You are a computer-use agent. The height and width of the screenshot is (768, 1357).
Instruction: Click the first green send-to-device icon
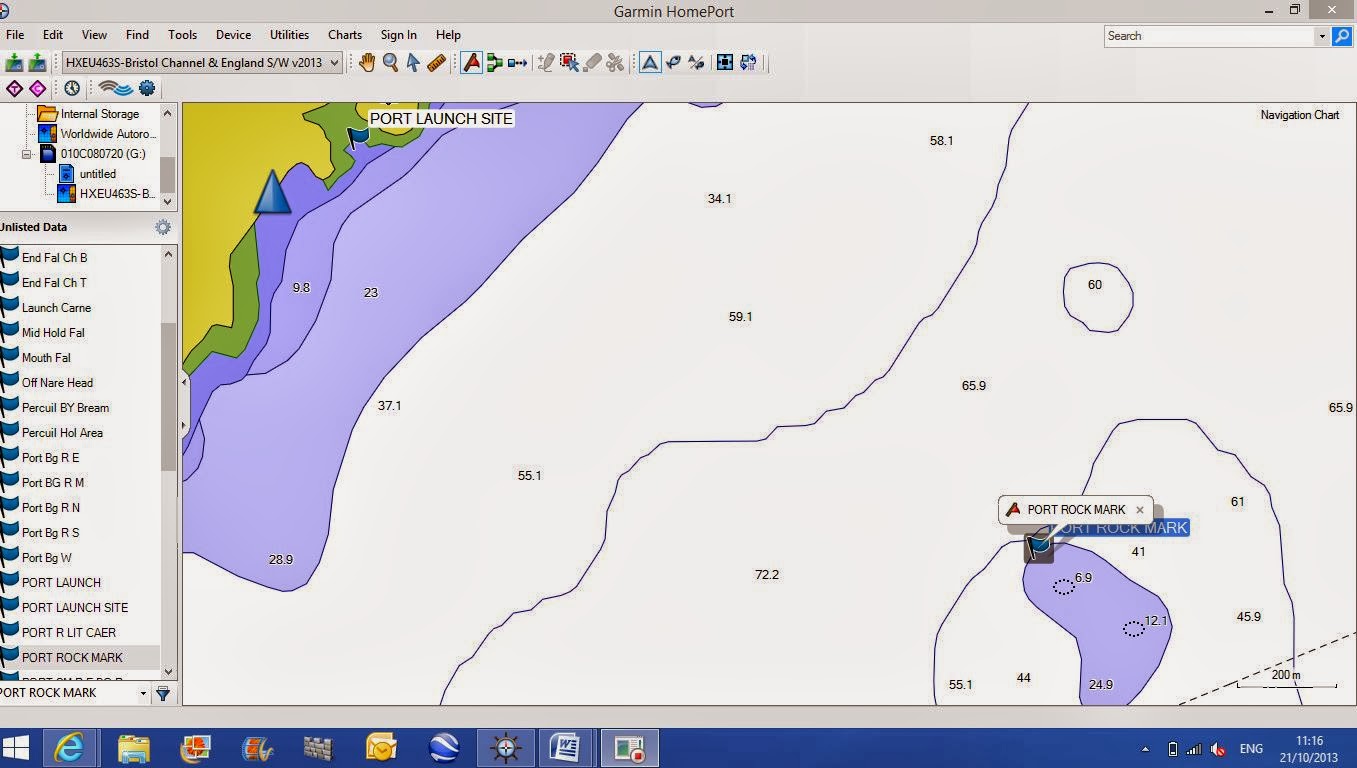point(15,63)
